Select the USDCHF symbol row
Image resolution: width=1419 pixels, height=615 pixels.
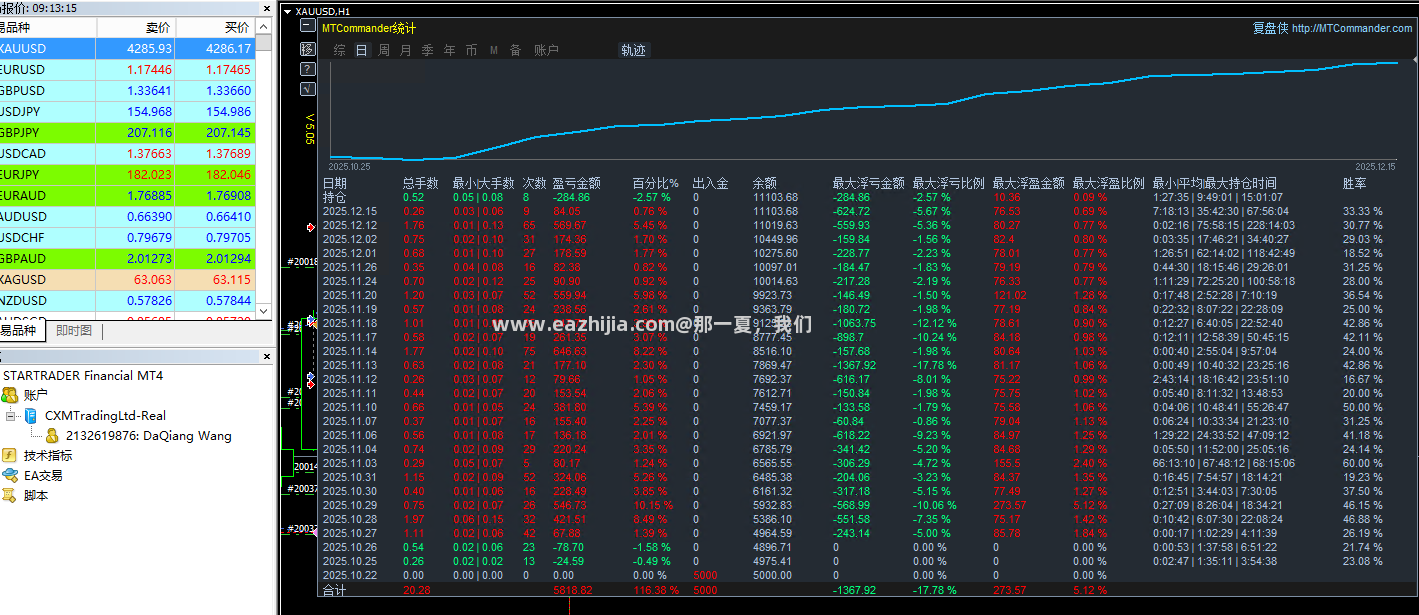pyautogui.click(x=128, y=237)
